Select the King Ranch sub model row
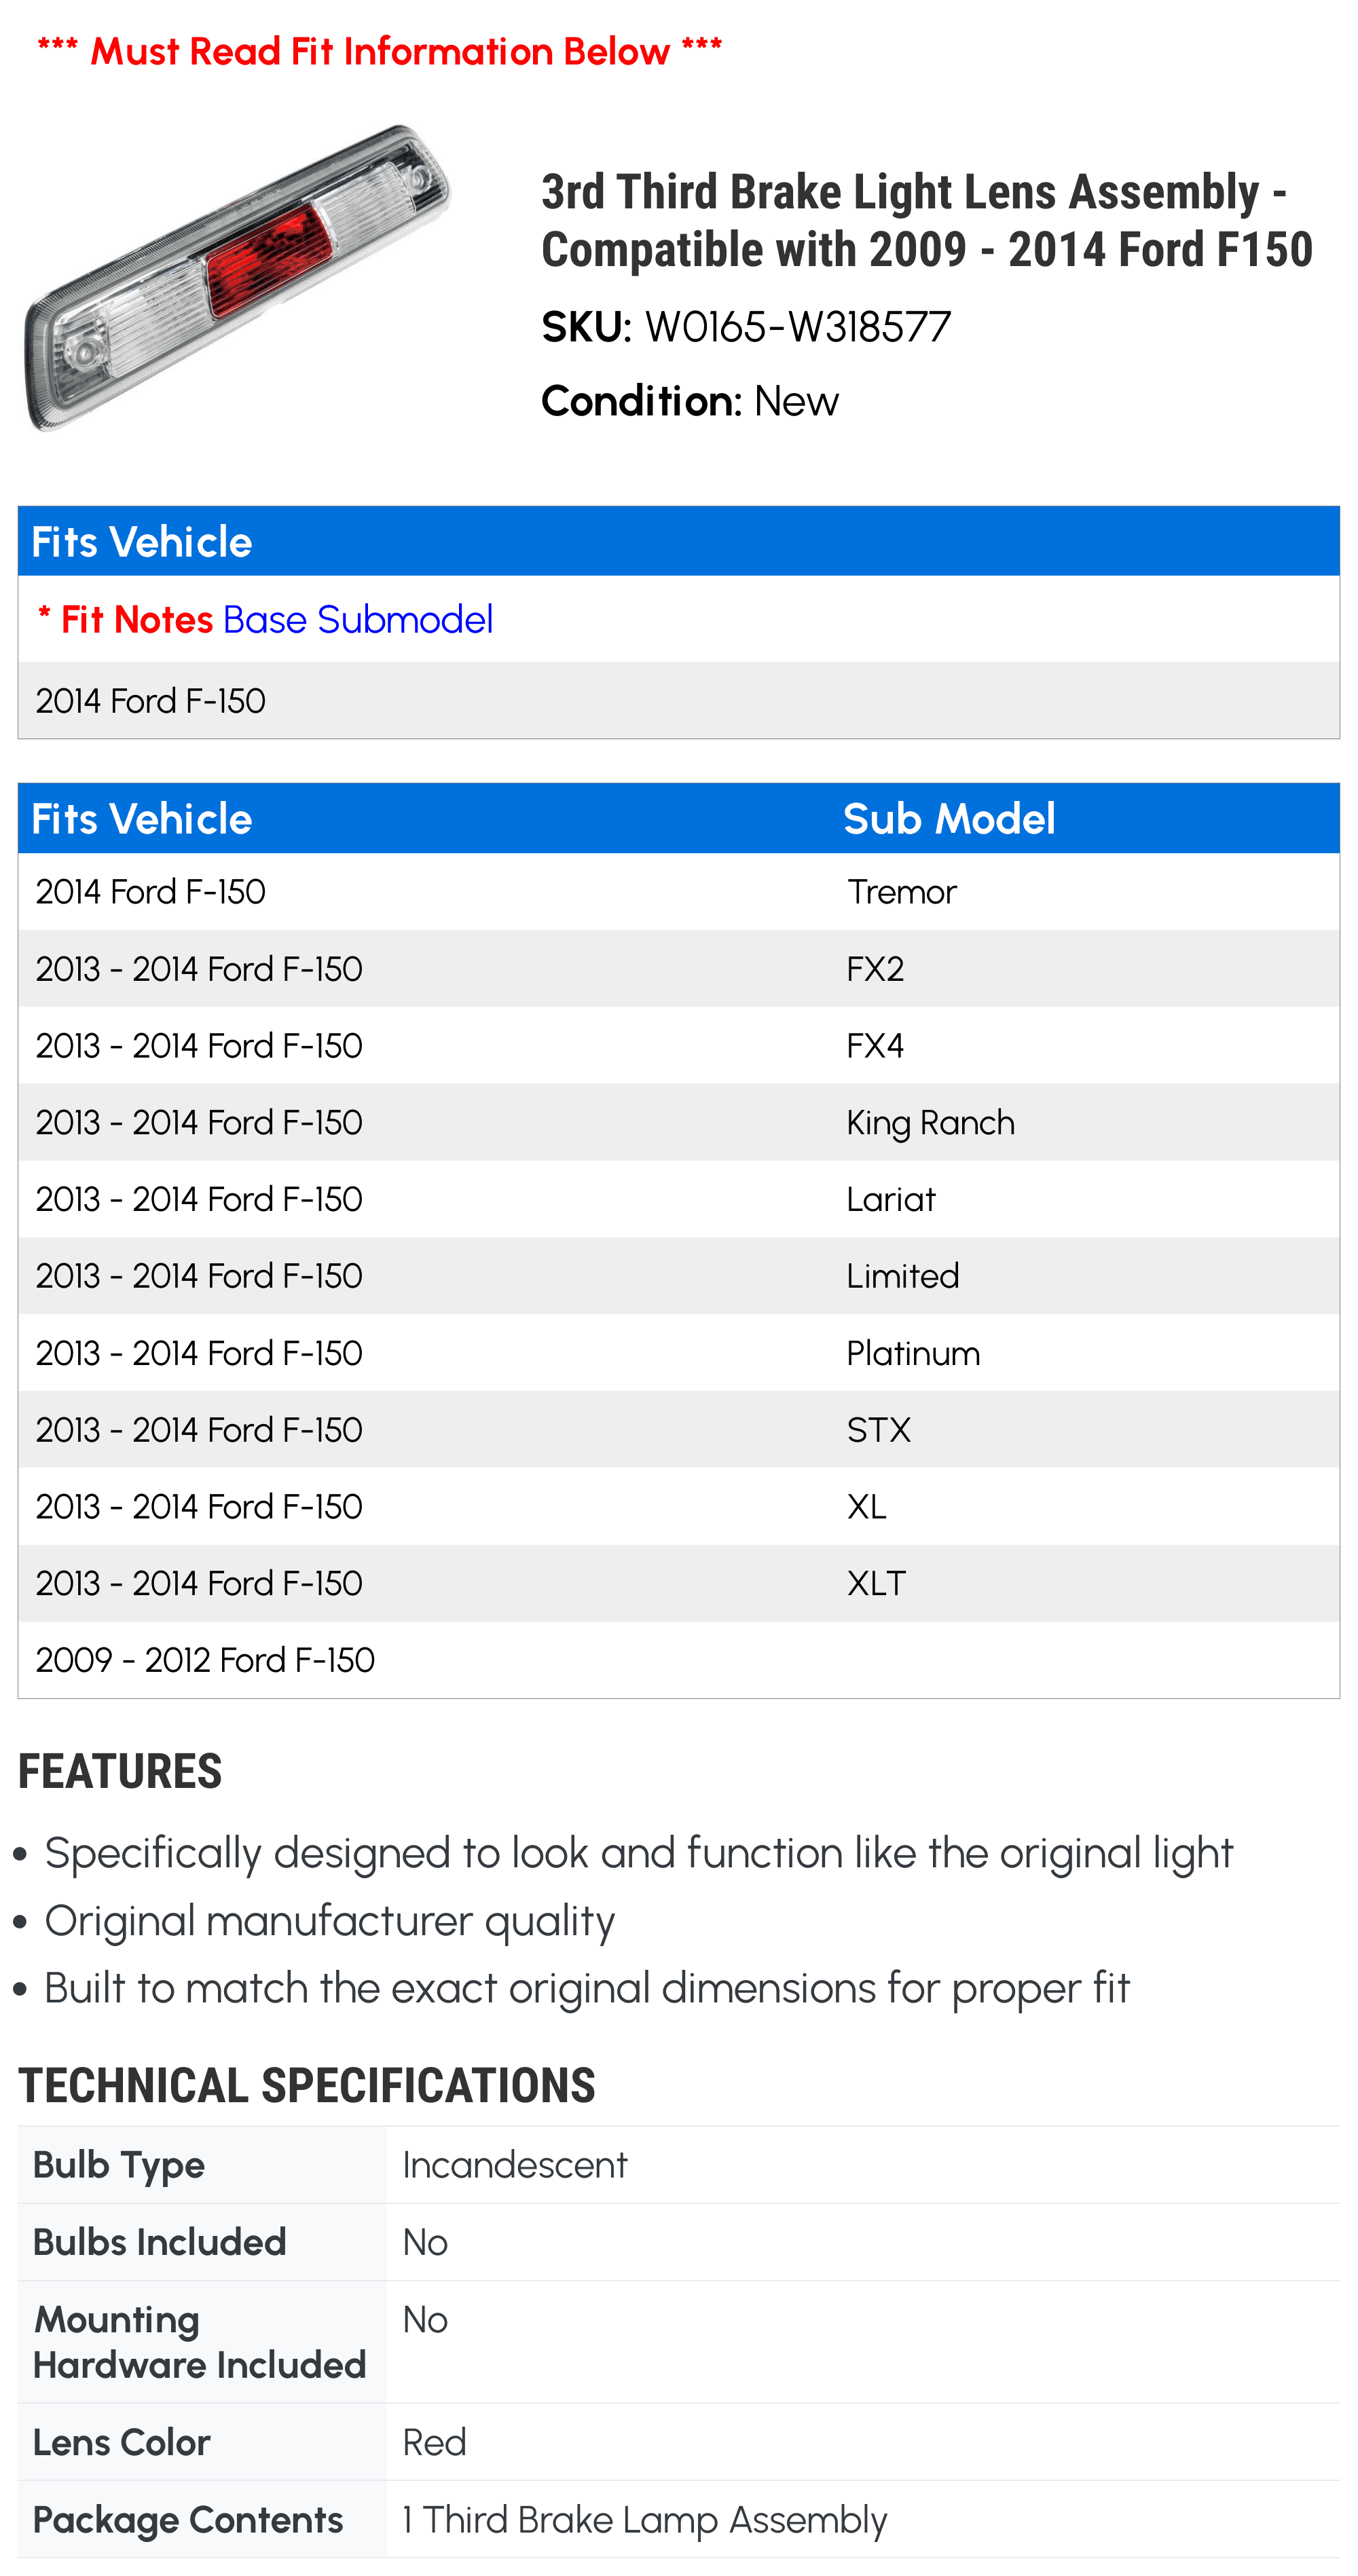Viewport: 1358px width, 2576px height. pyautogui.click(x=679, y=1123)
